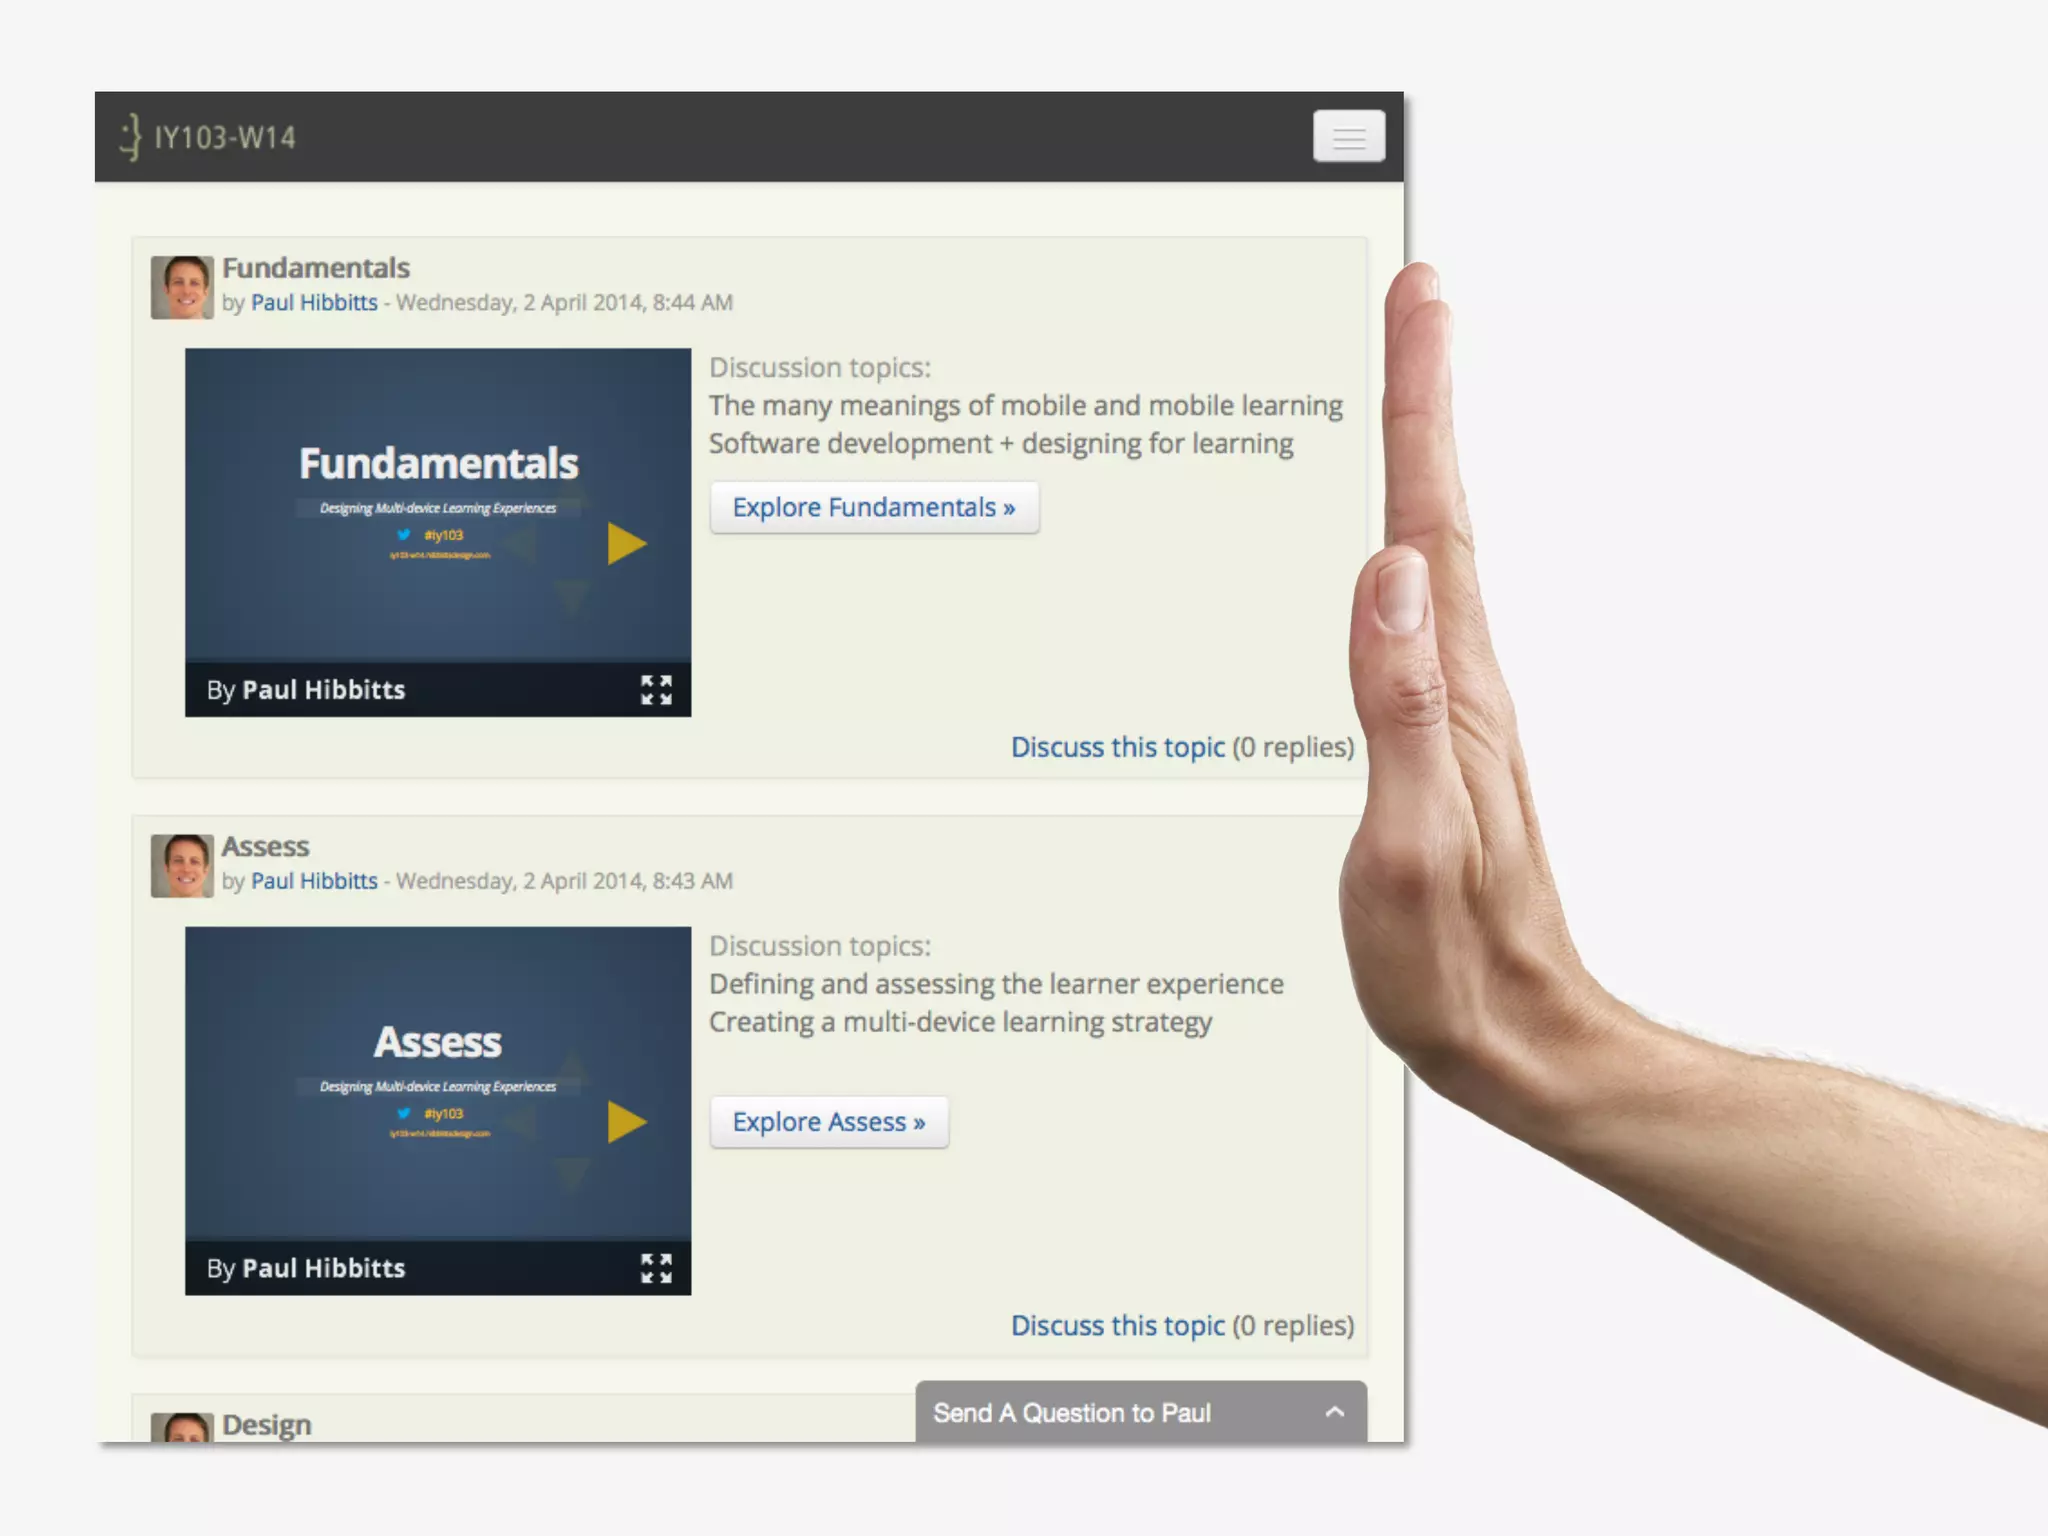This screenshot has width=2048, height=1536.
Task: Click Paul Hibbitts avatar on Fundamentals post
Action: click(x=182, y=288)
